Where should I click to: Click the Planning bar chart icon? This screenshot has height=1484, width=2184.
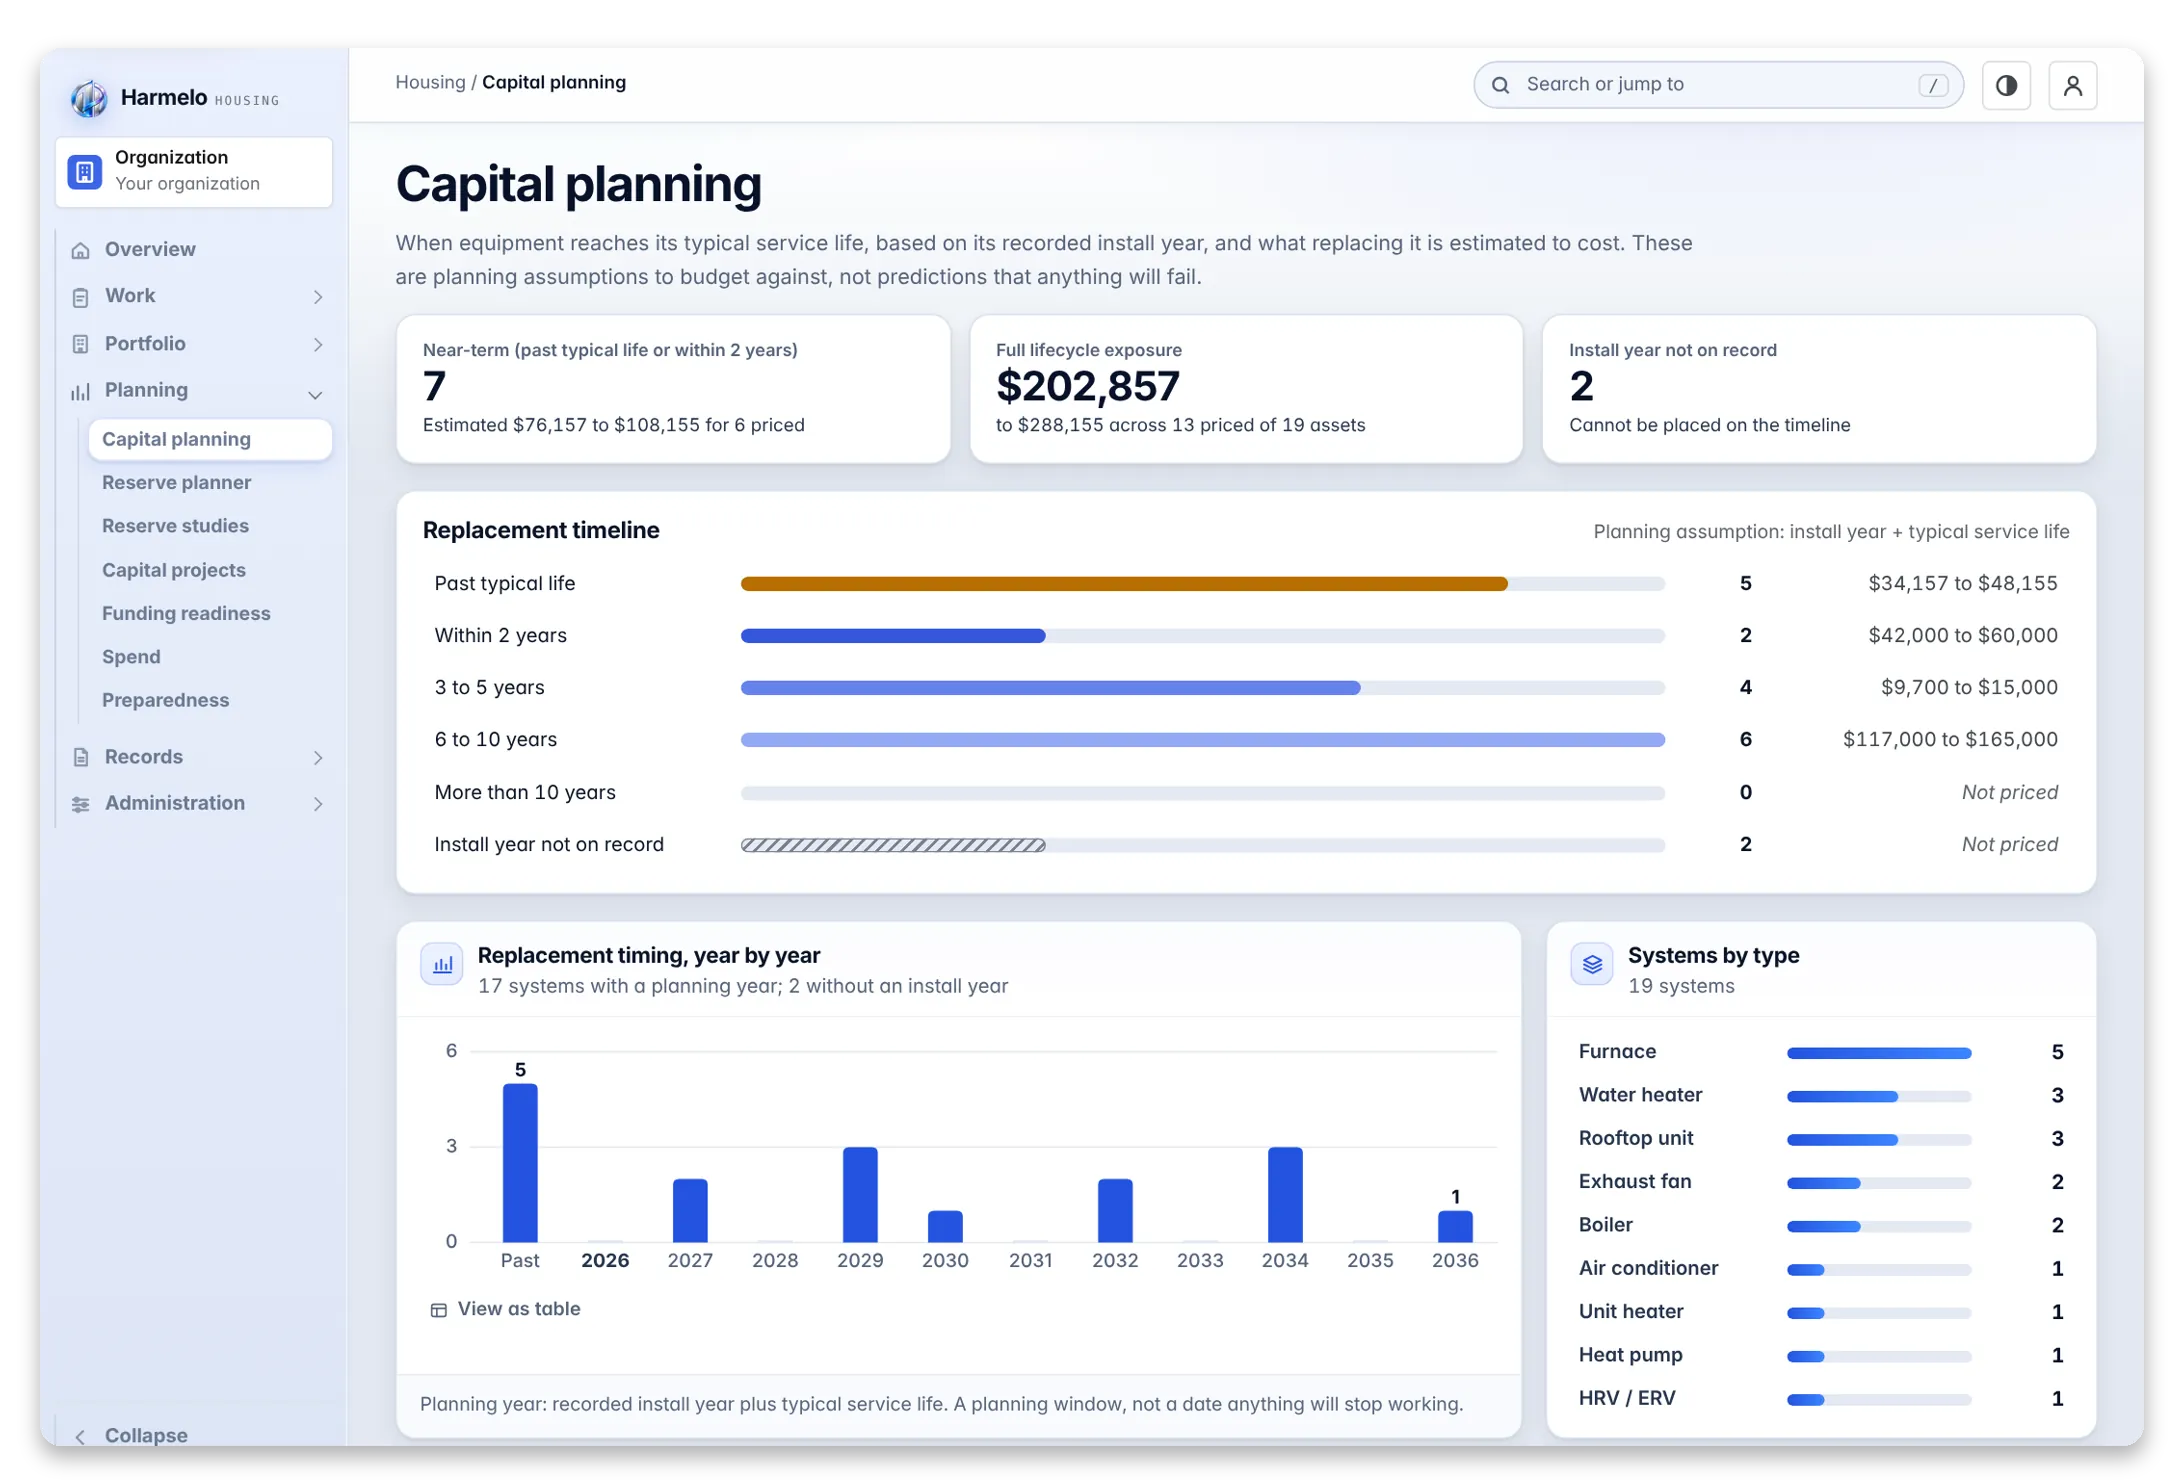81,391
